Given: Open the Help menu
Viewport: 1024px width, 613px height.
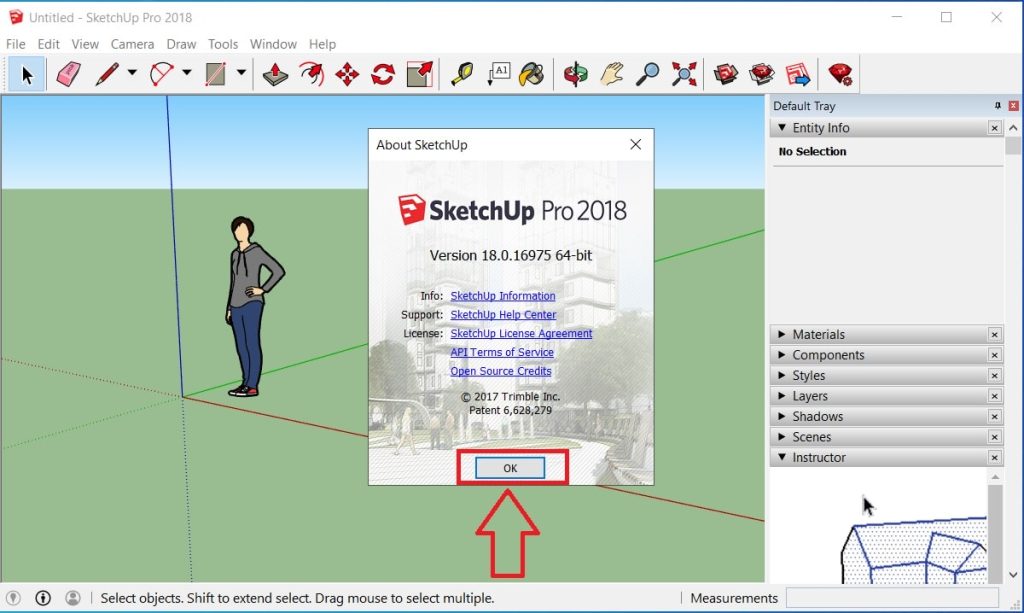Looking at the screenshot, I should click(322, 44).
